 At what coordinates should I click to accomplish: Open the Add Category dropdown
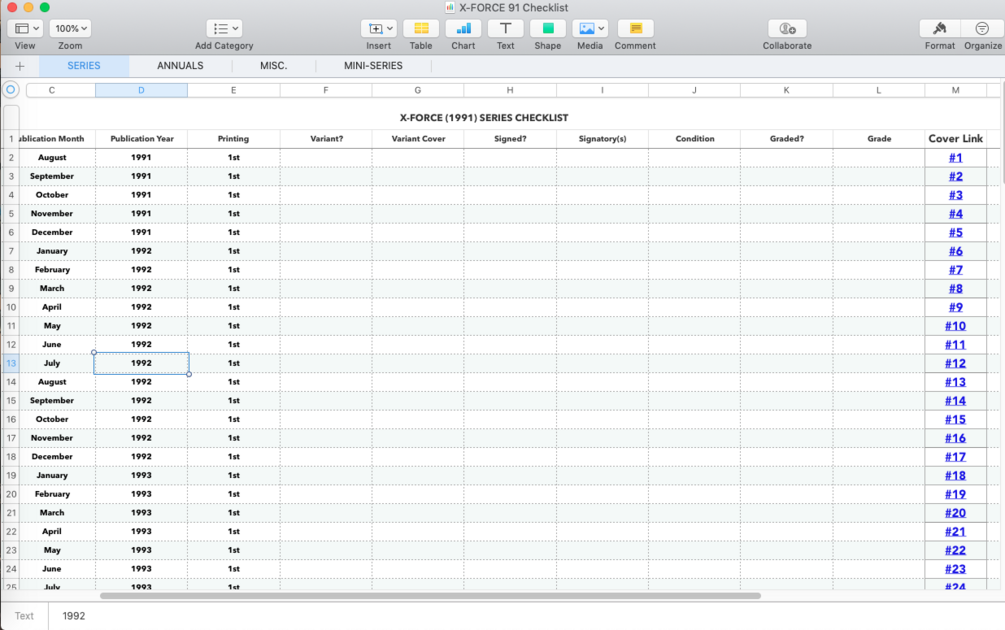(x=224, y=29)
